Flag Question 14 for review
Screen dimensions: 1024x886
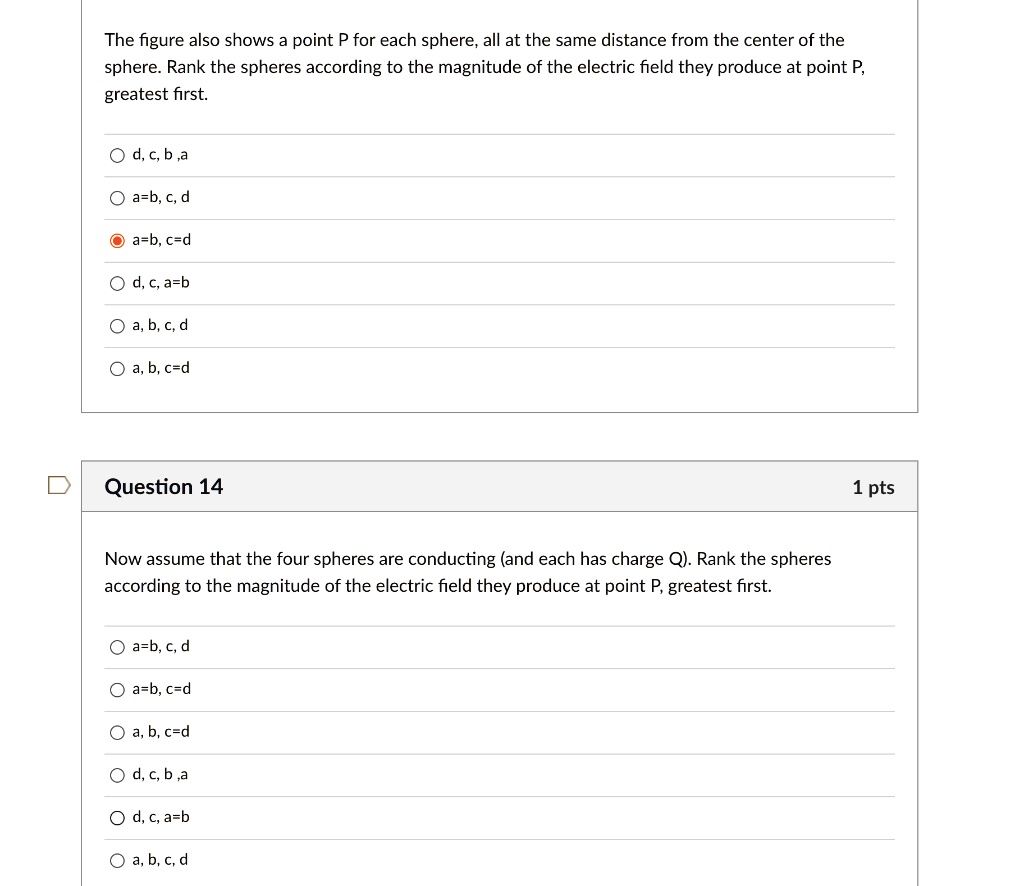60,487
